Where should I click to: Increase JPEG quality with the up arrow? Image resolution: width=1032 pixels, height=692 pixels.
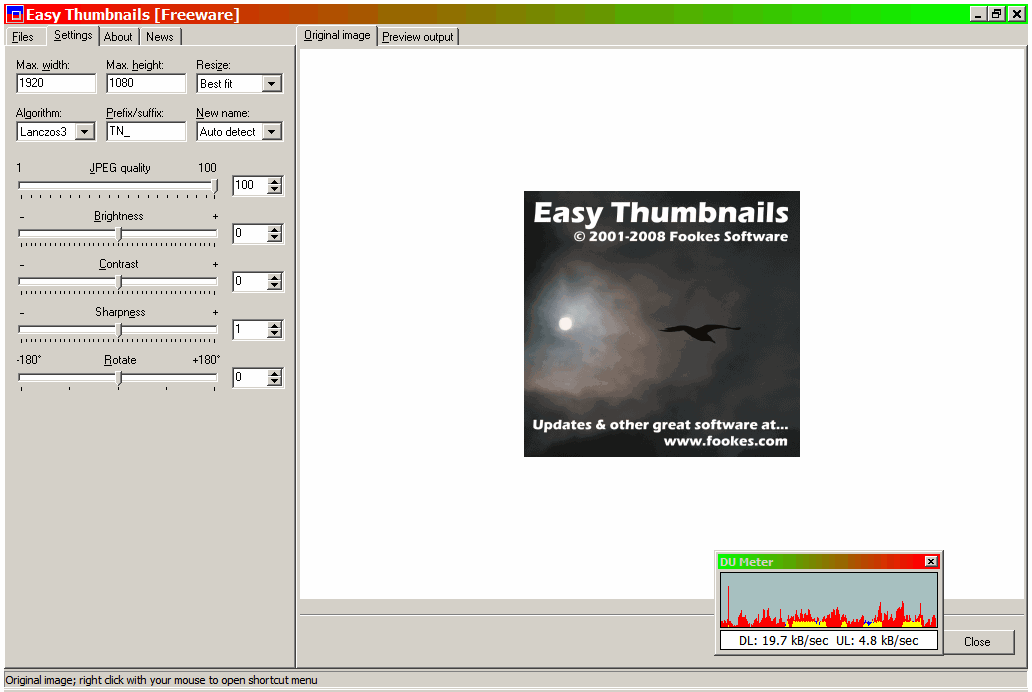[x=274, y=181]
